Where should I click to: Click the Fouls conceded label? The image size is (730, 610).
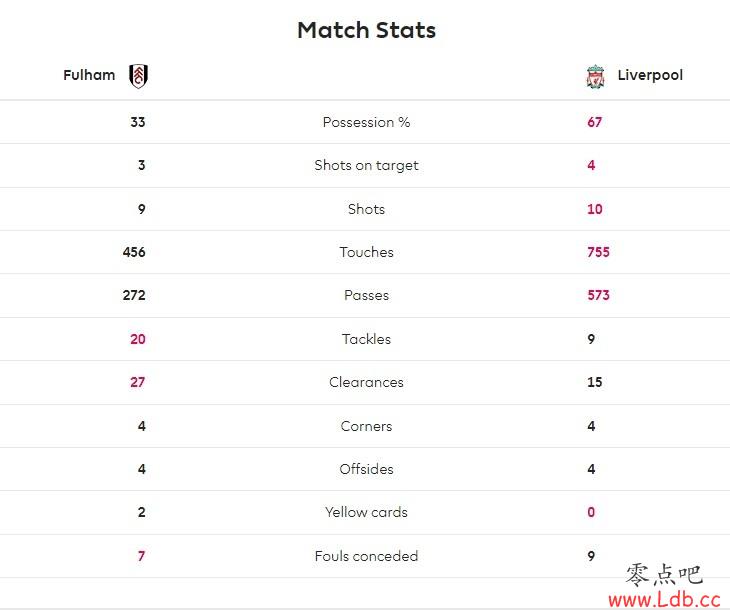[x=366, y=556]
